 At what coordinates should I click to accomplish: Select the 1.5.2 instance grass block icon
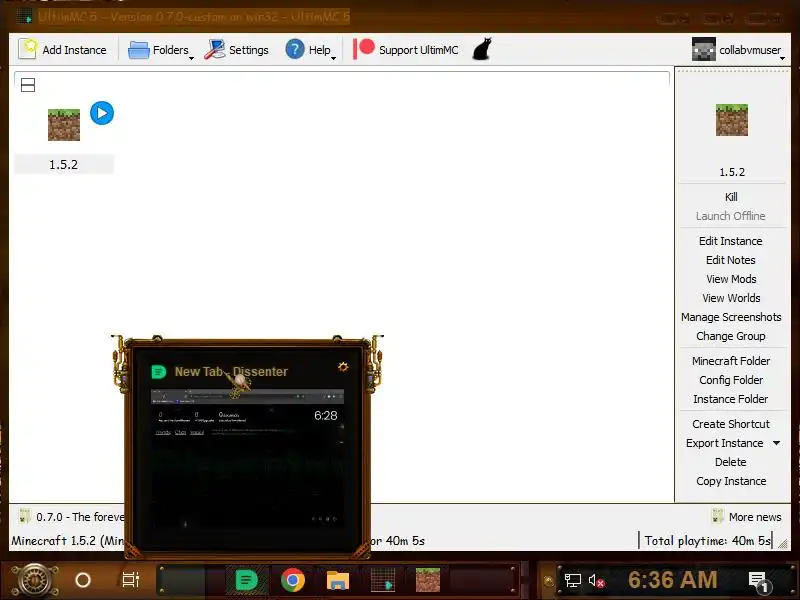coord(64,124)
